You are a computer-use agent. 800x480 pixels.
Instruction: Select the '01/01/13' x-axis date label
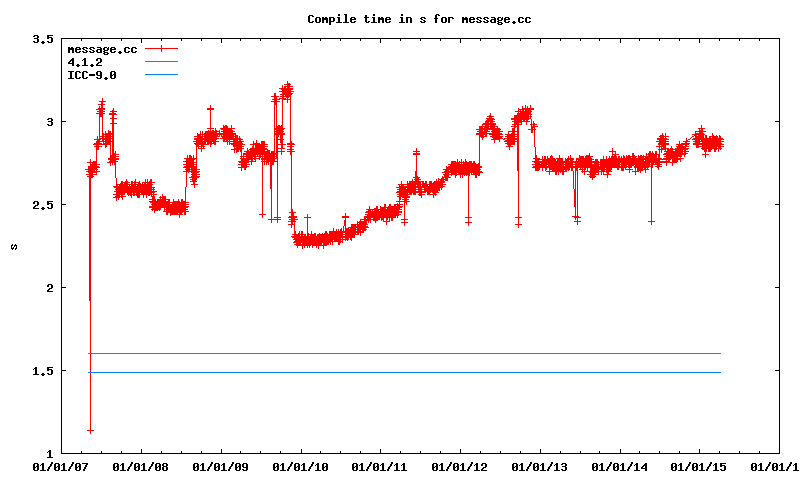pos(540,466)
